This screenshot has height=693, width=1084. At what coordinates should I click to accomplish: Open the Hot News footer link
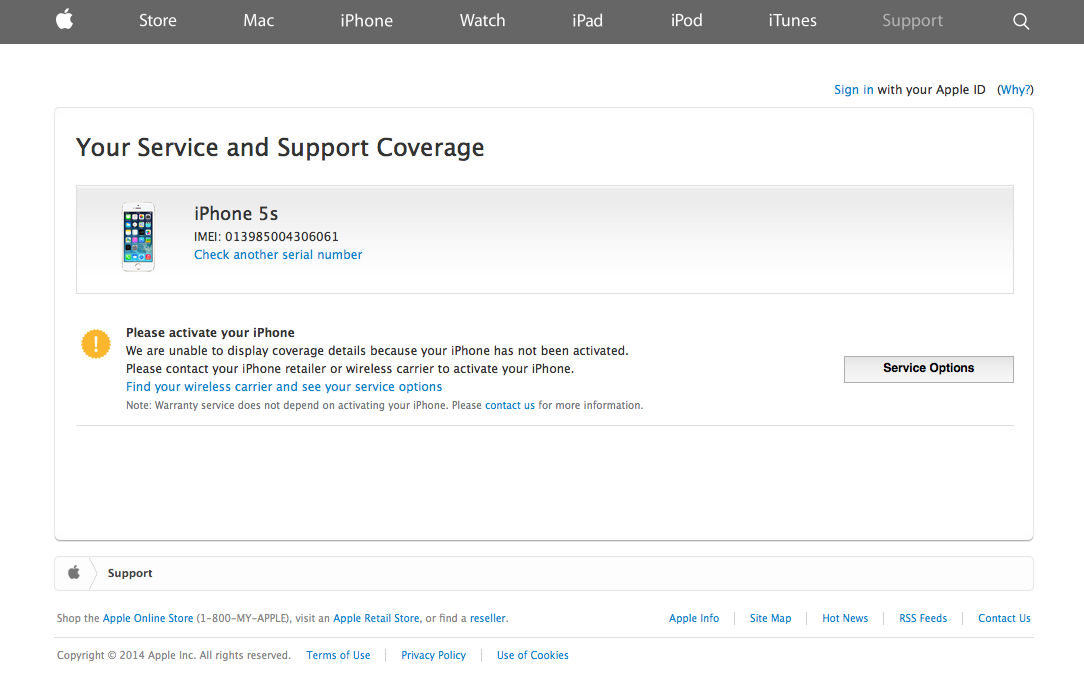click(x=845, y=618)
